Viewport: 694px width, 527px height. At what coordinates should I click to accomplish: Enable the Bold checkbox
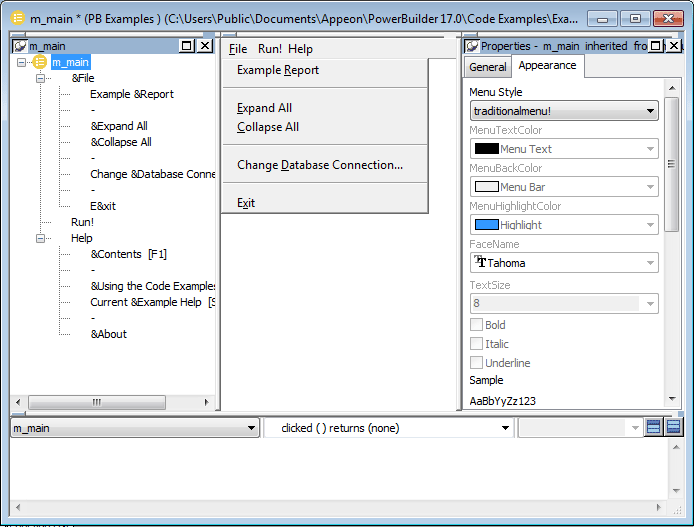(x=477, y=325)
